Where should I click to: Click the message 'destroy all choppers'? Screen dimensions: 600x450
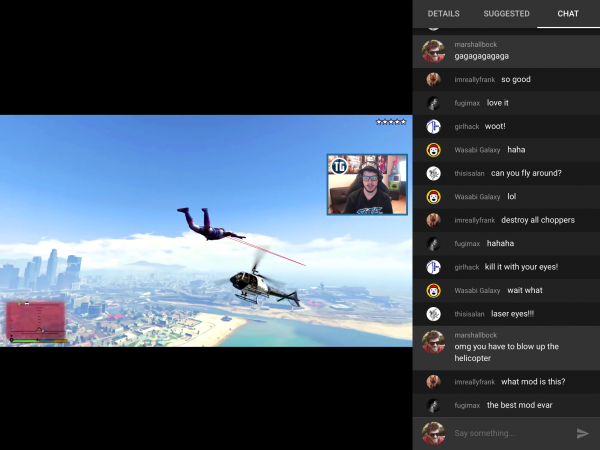[x=538, y=220]
